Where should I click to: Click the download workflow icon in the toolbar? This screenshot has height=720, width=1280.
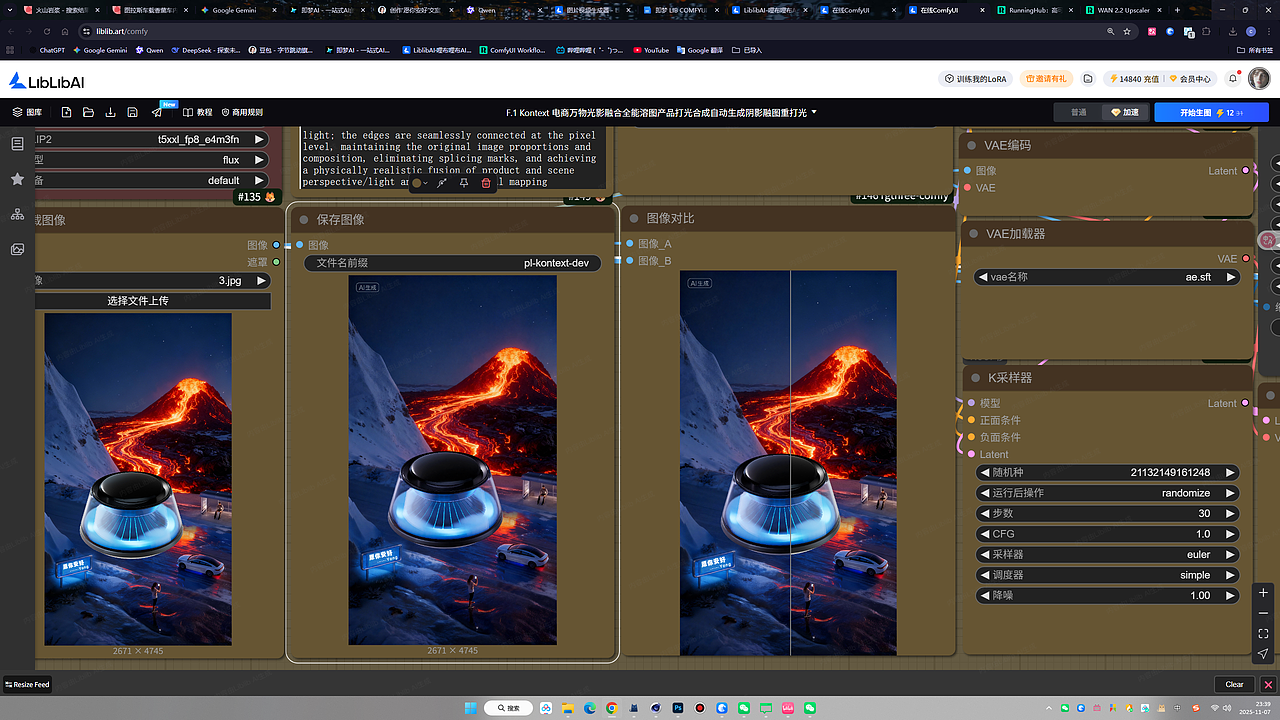(x=111, y=112)
